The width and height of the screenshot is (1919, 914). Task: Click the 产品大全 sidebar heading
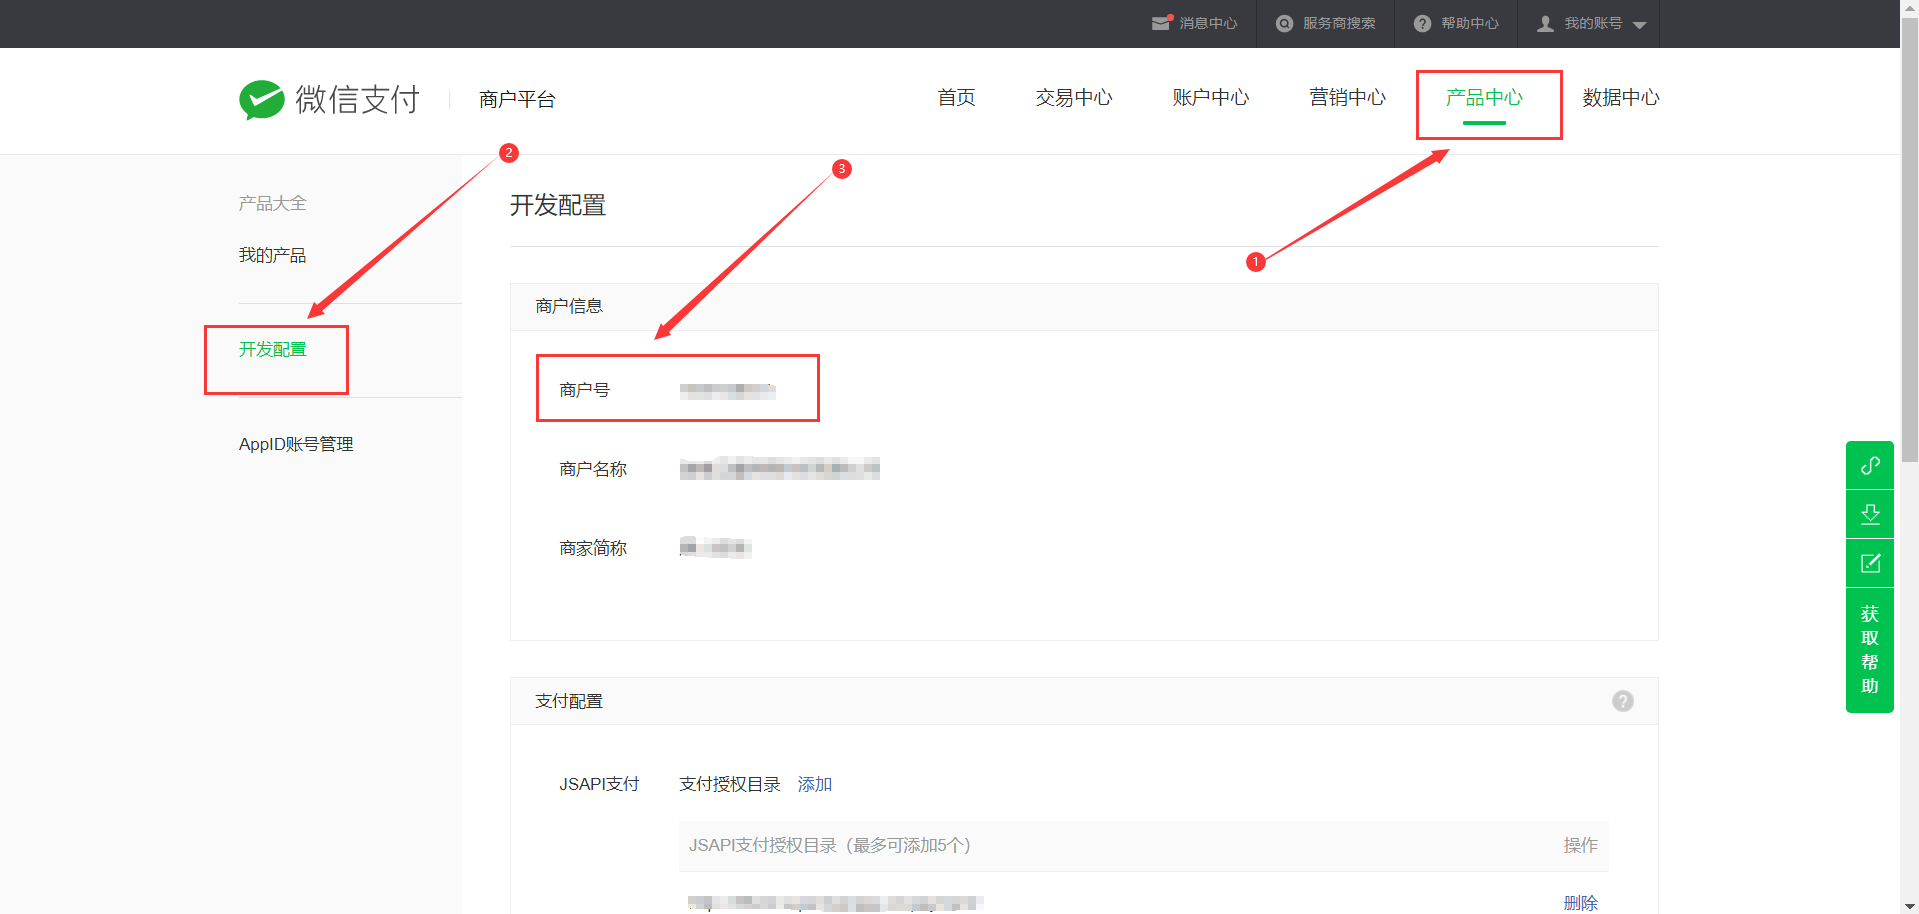[x=273, y=204]
